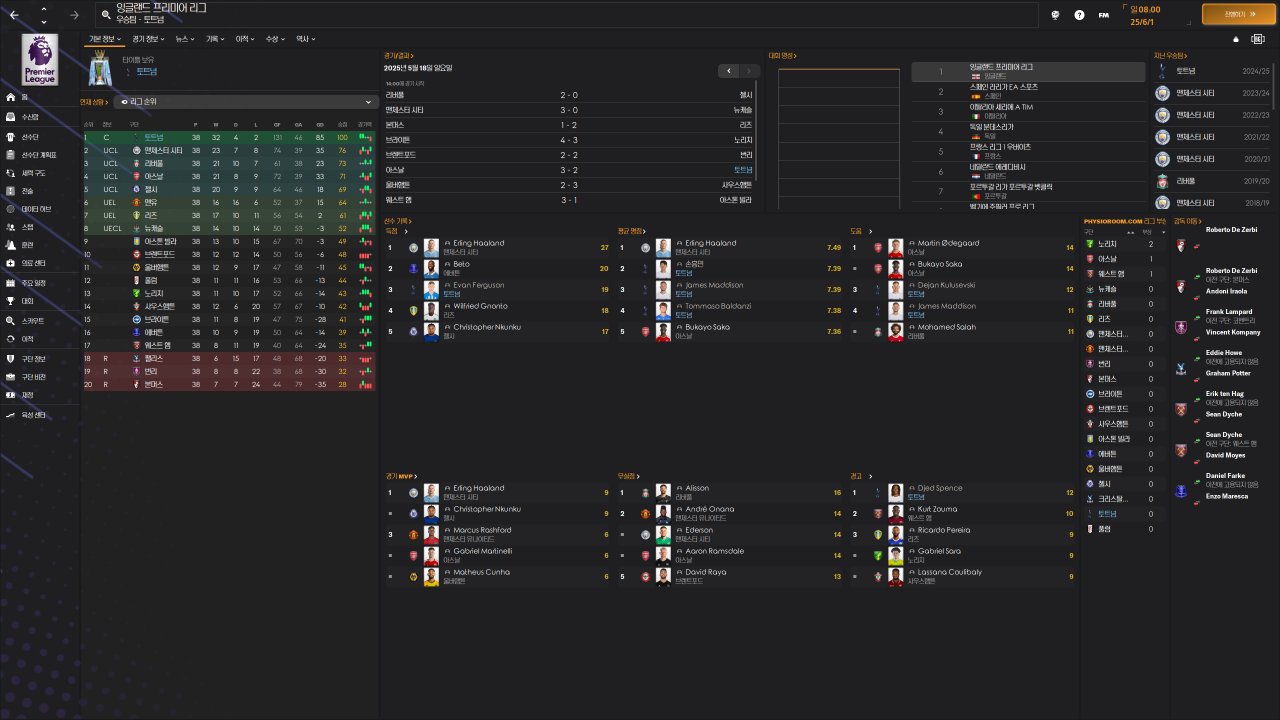Open the help question mark icon

pyautogui.click(x=1079, y=15)
